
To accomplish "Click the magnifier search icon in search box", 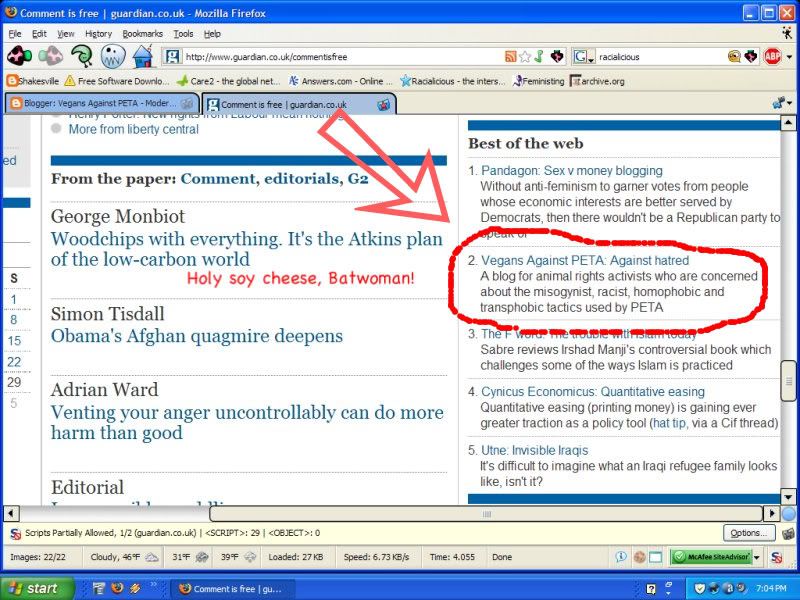I will (734, 57).
